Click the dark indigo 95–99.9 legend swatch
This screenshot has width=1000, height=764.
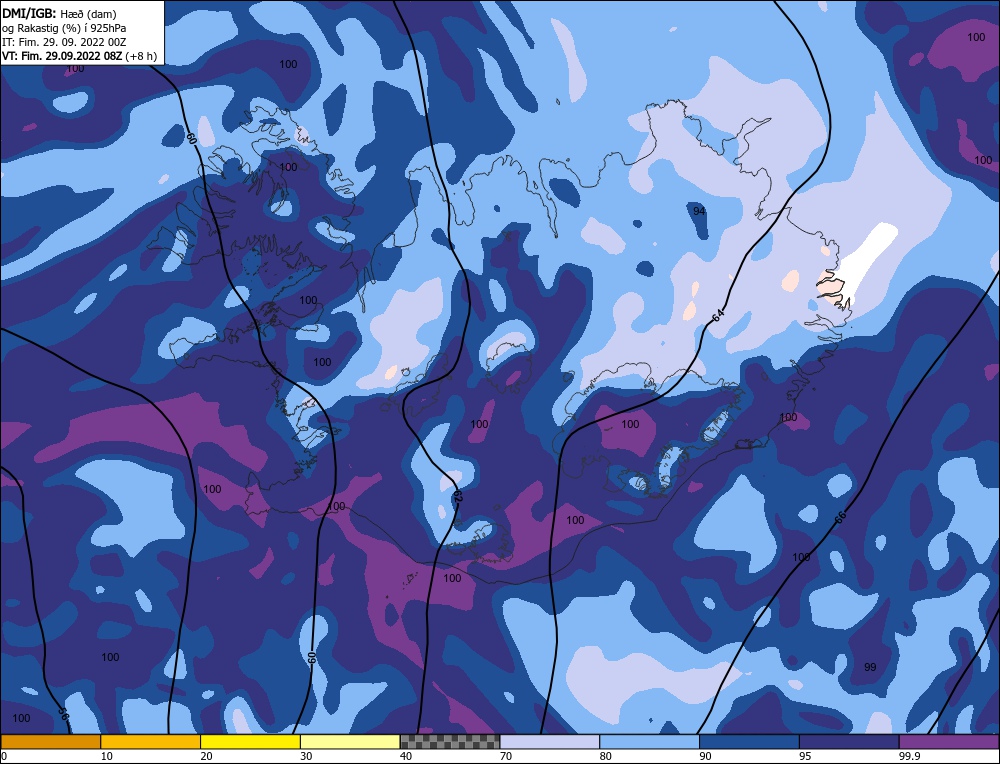click(849, 741)
